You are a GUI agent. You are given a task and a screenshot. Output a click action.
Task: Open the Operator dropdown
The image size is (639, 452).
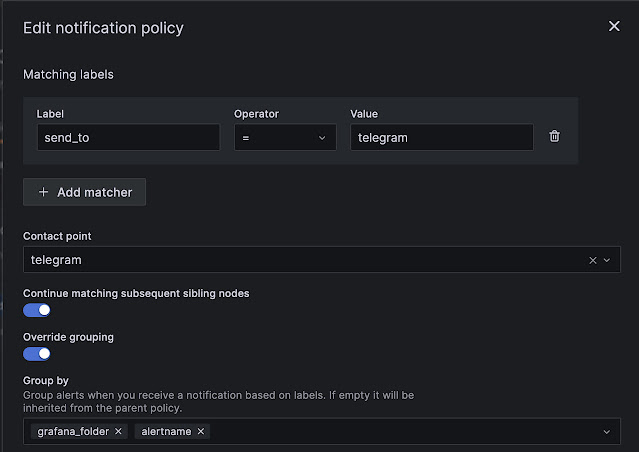coord(285,138)
